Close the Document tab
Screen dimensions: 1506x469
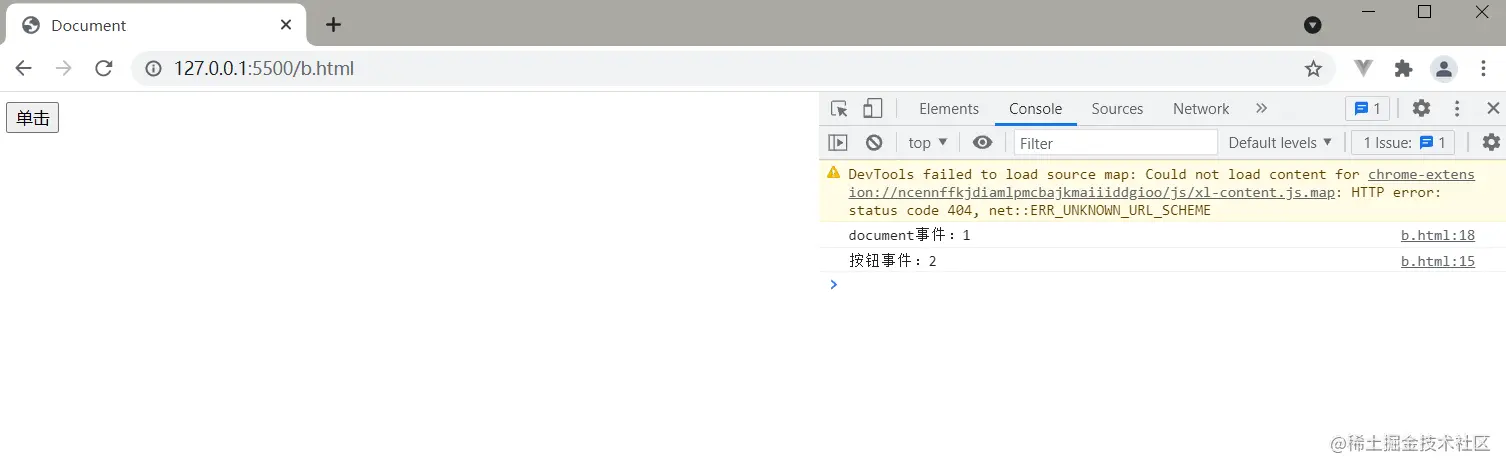coord(286,25)
